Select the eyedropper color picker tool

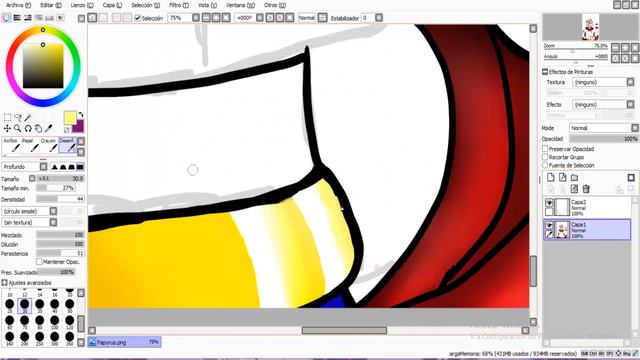(49, 128)
